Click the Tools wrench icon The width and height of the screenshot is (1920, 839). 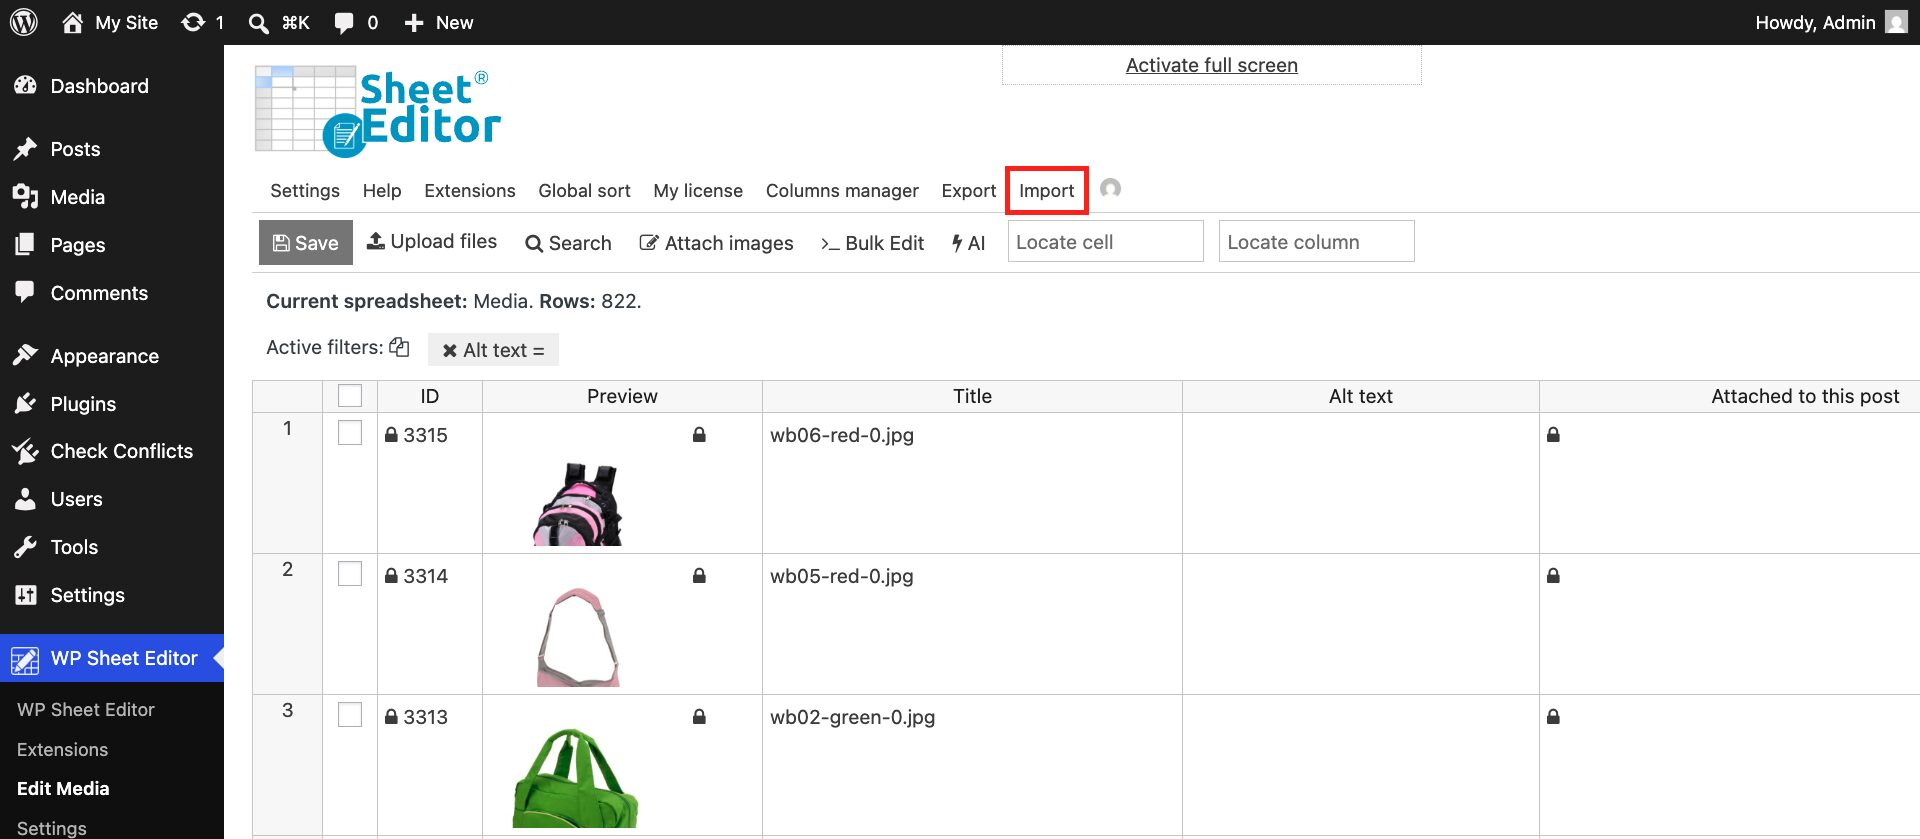point(26,547)
